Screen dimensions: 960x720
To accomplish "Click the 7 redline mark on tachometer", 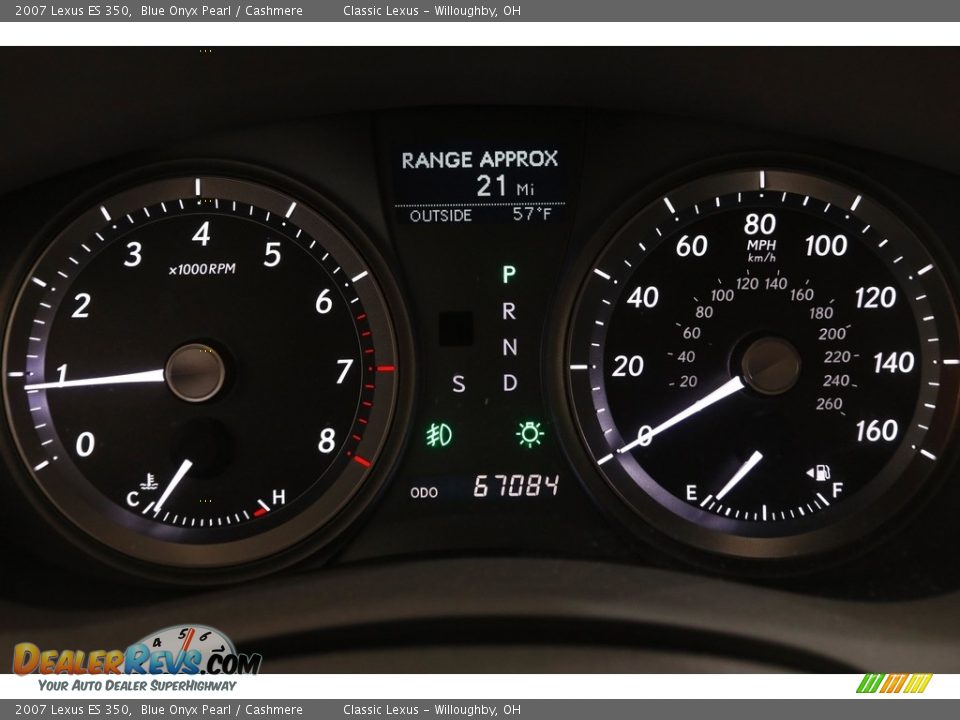I will (344, 371).
